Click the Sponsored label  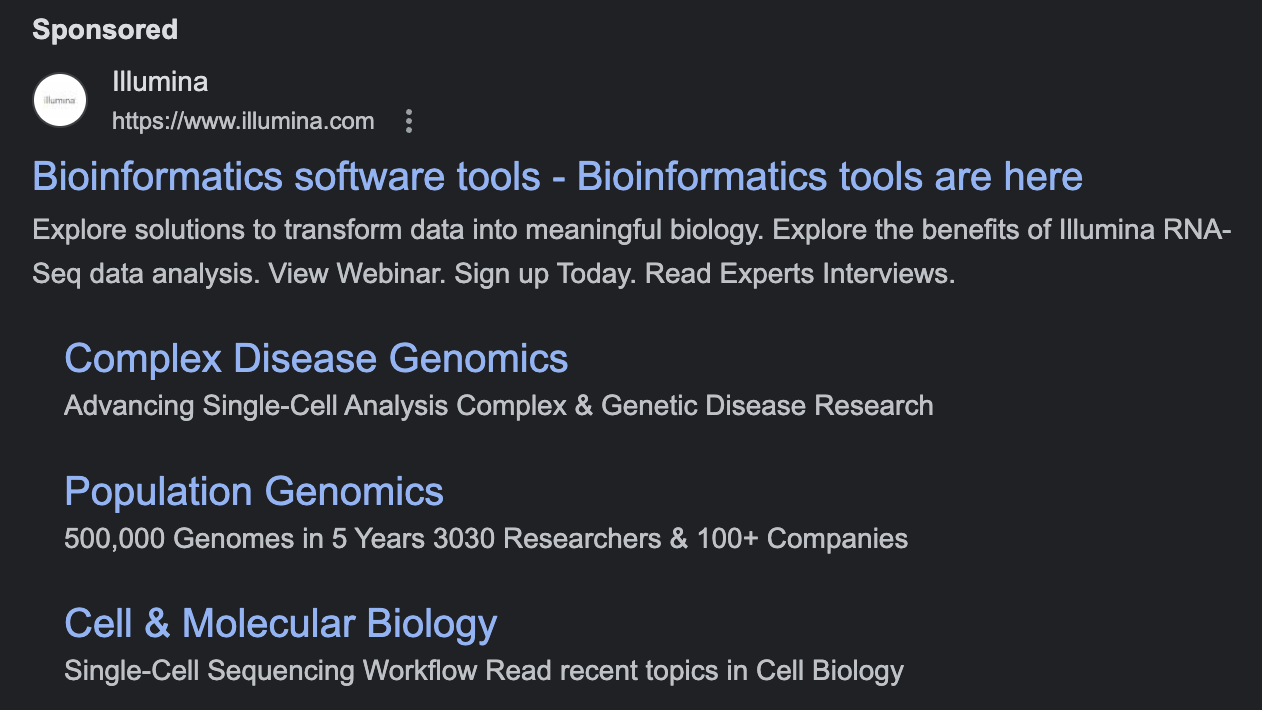coord(105,30)
